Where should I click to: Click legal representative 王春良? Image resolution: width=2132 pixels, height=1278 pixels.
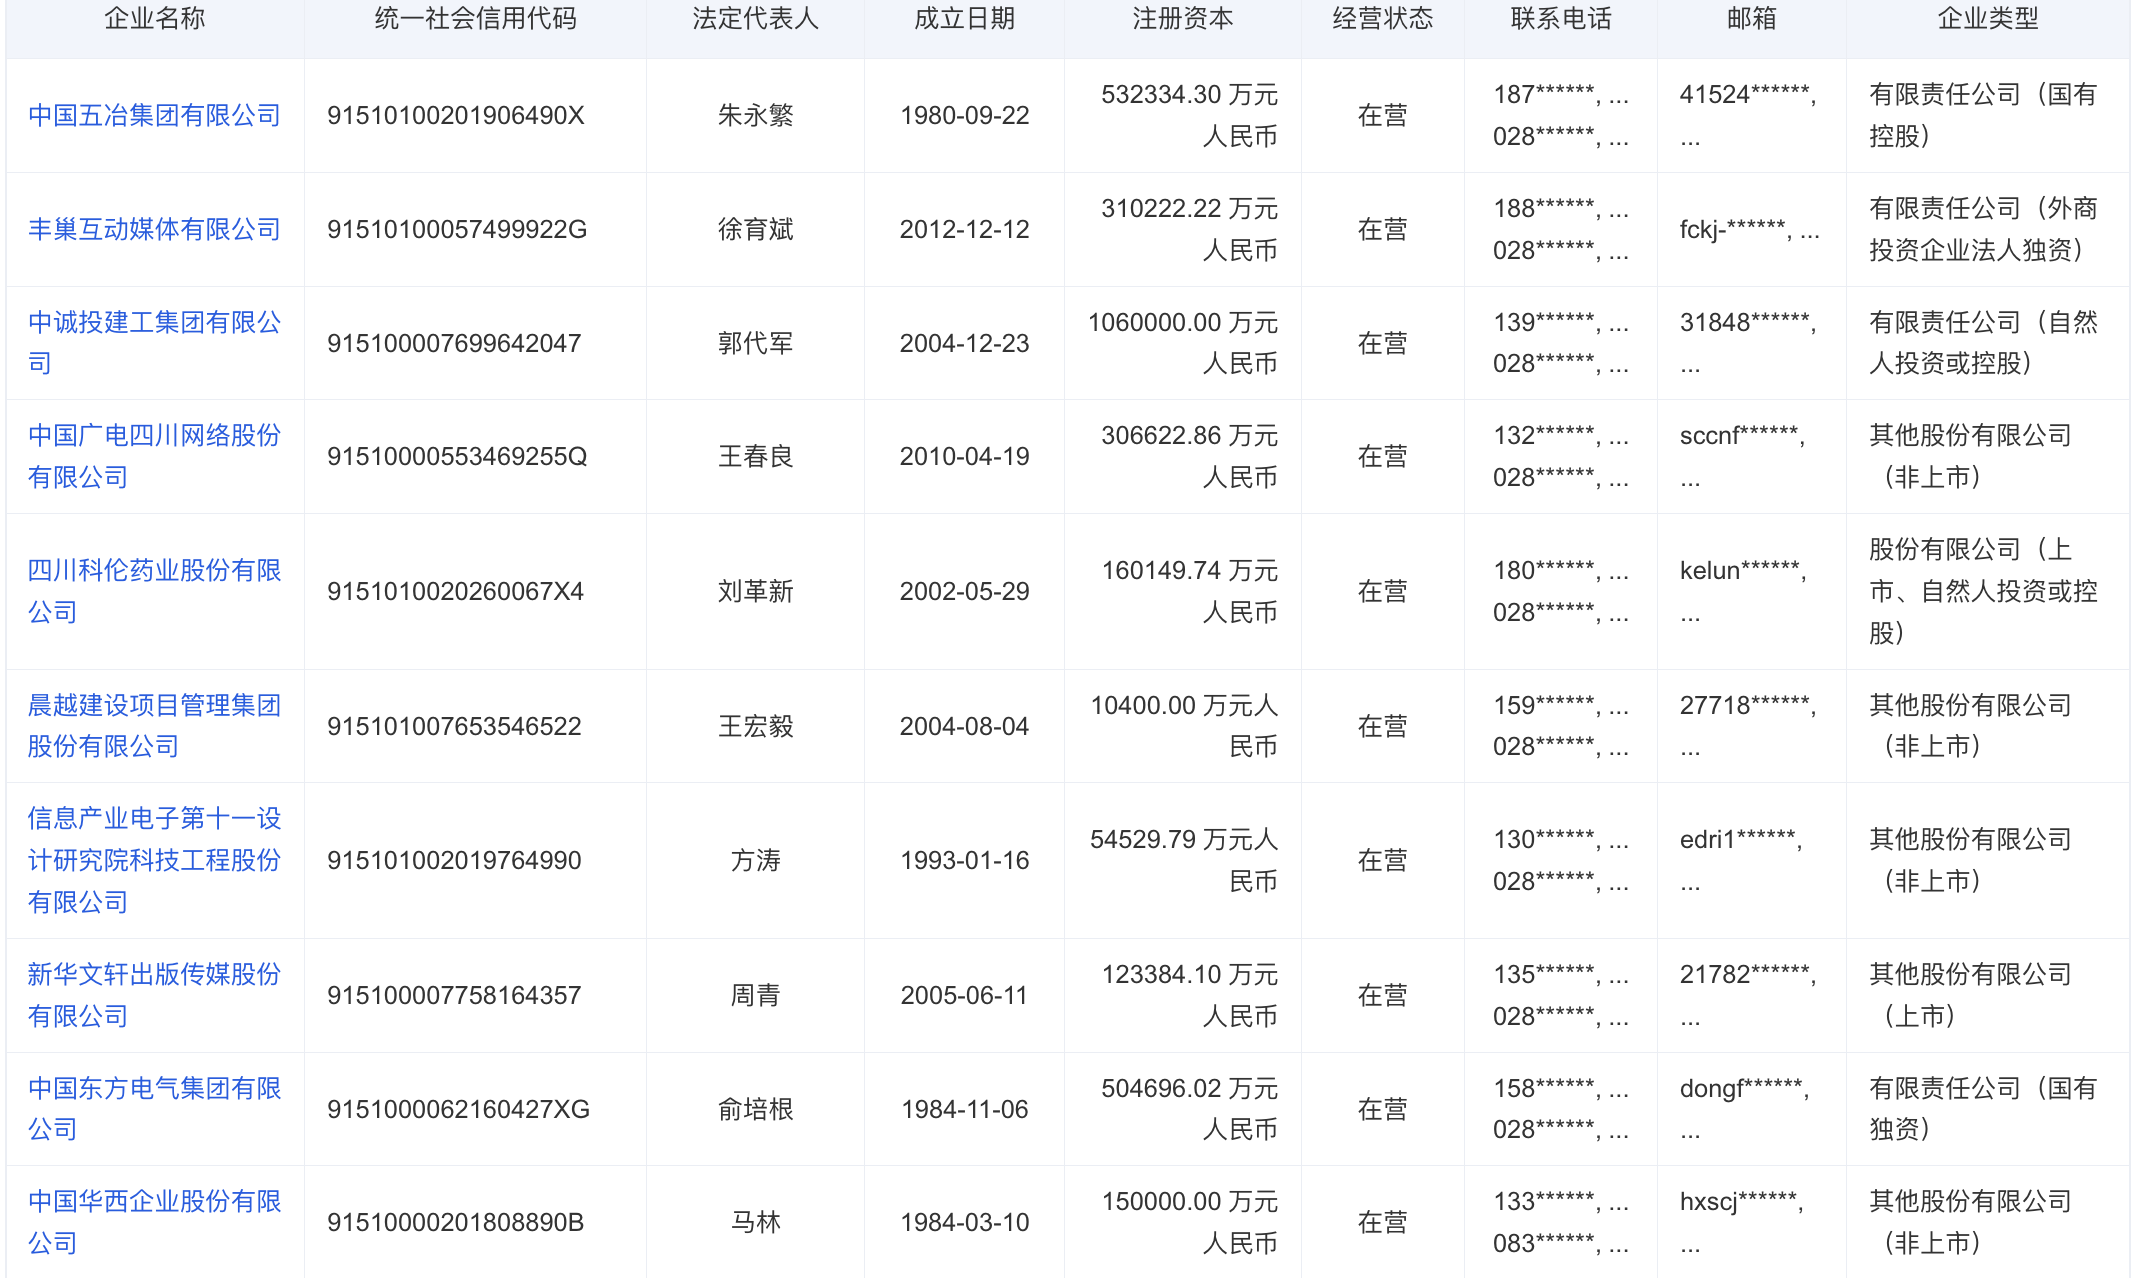click(x=755, y=456)
